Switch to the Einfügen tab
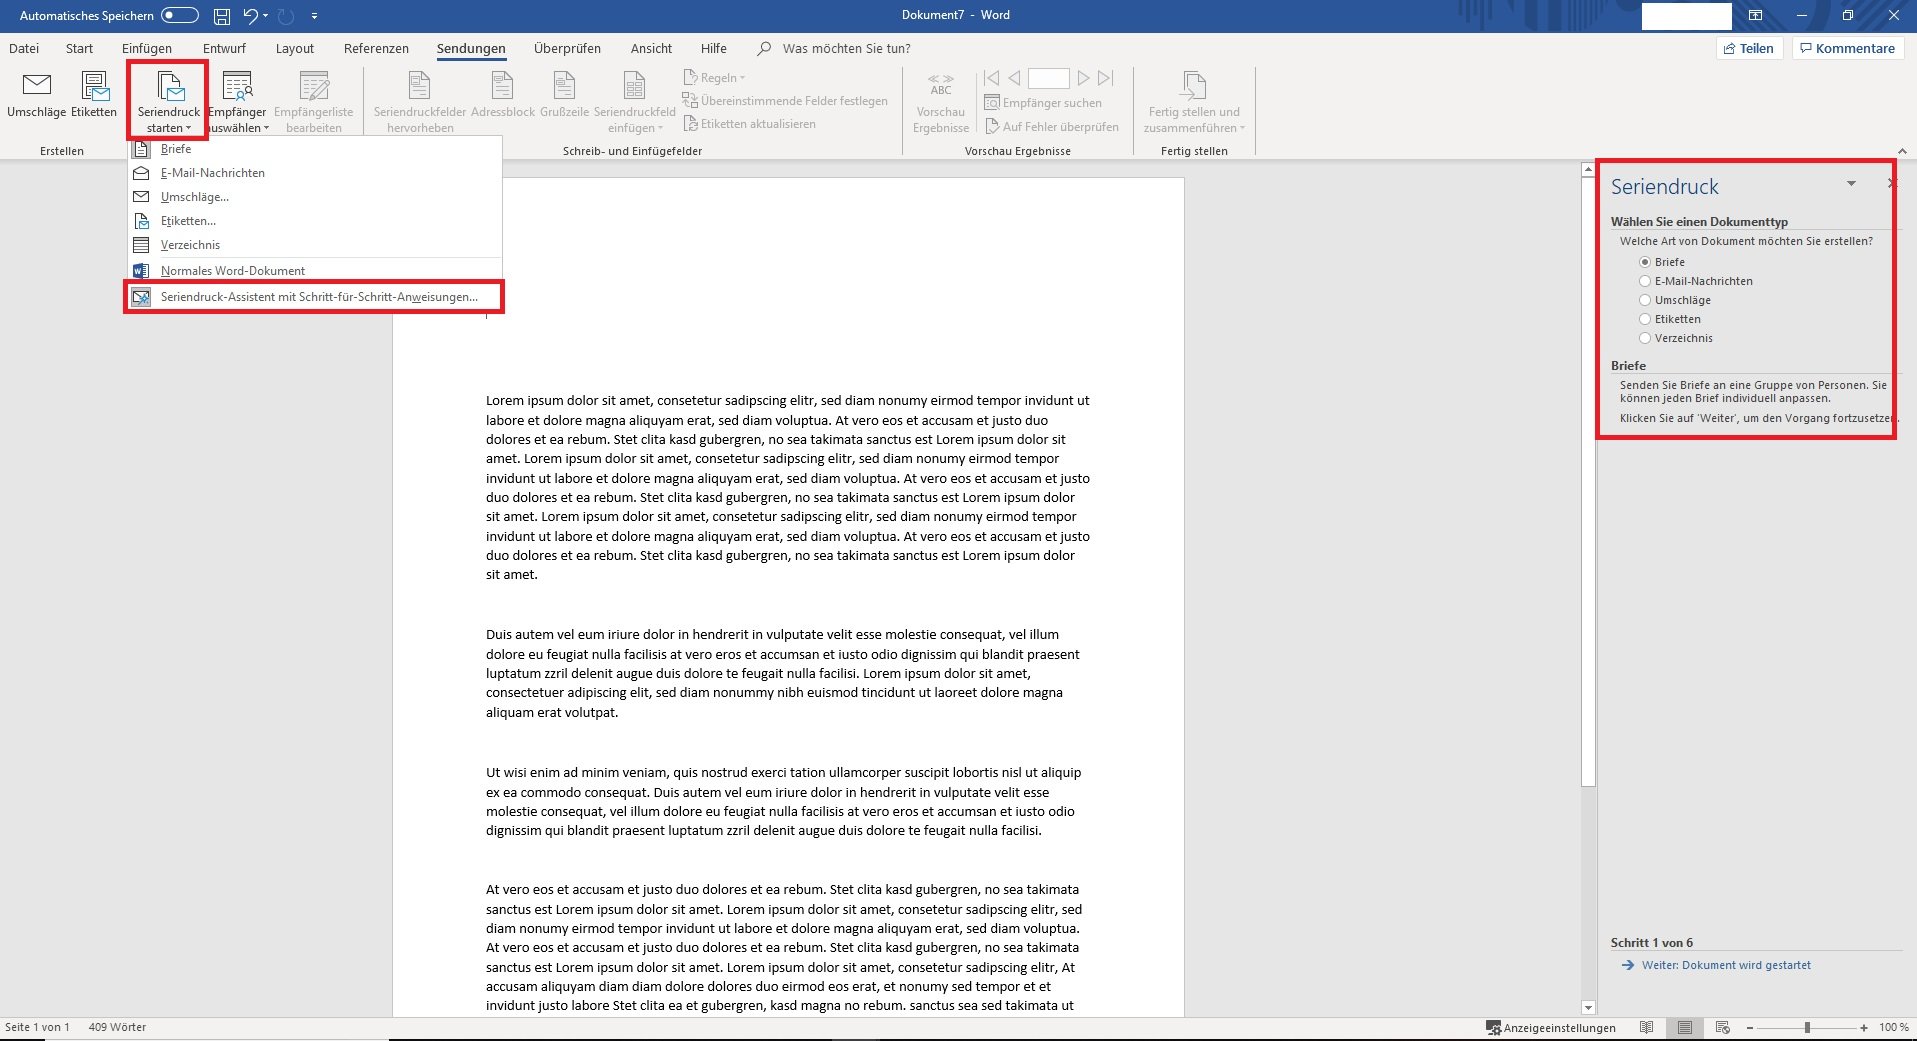This screenshot has width=1917, height=1041. click(147, 48)
